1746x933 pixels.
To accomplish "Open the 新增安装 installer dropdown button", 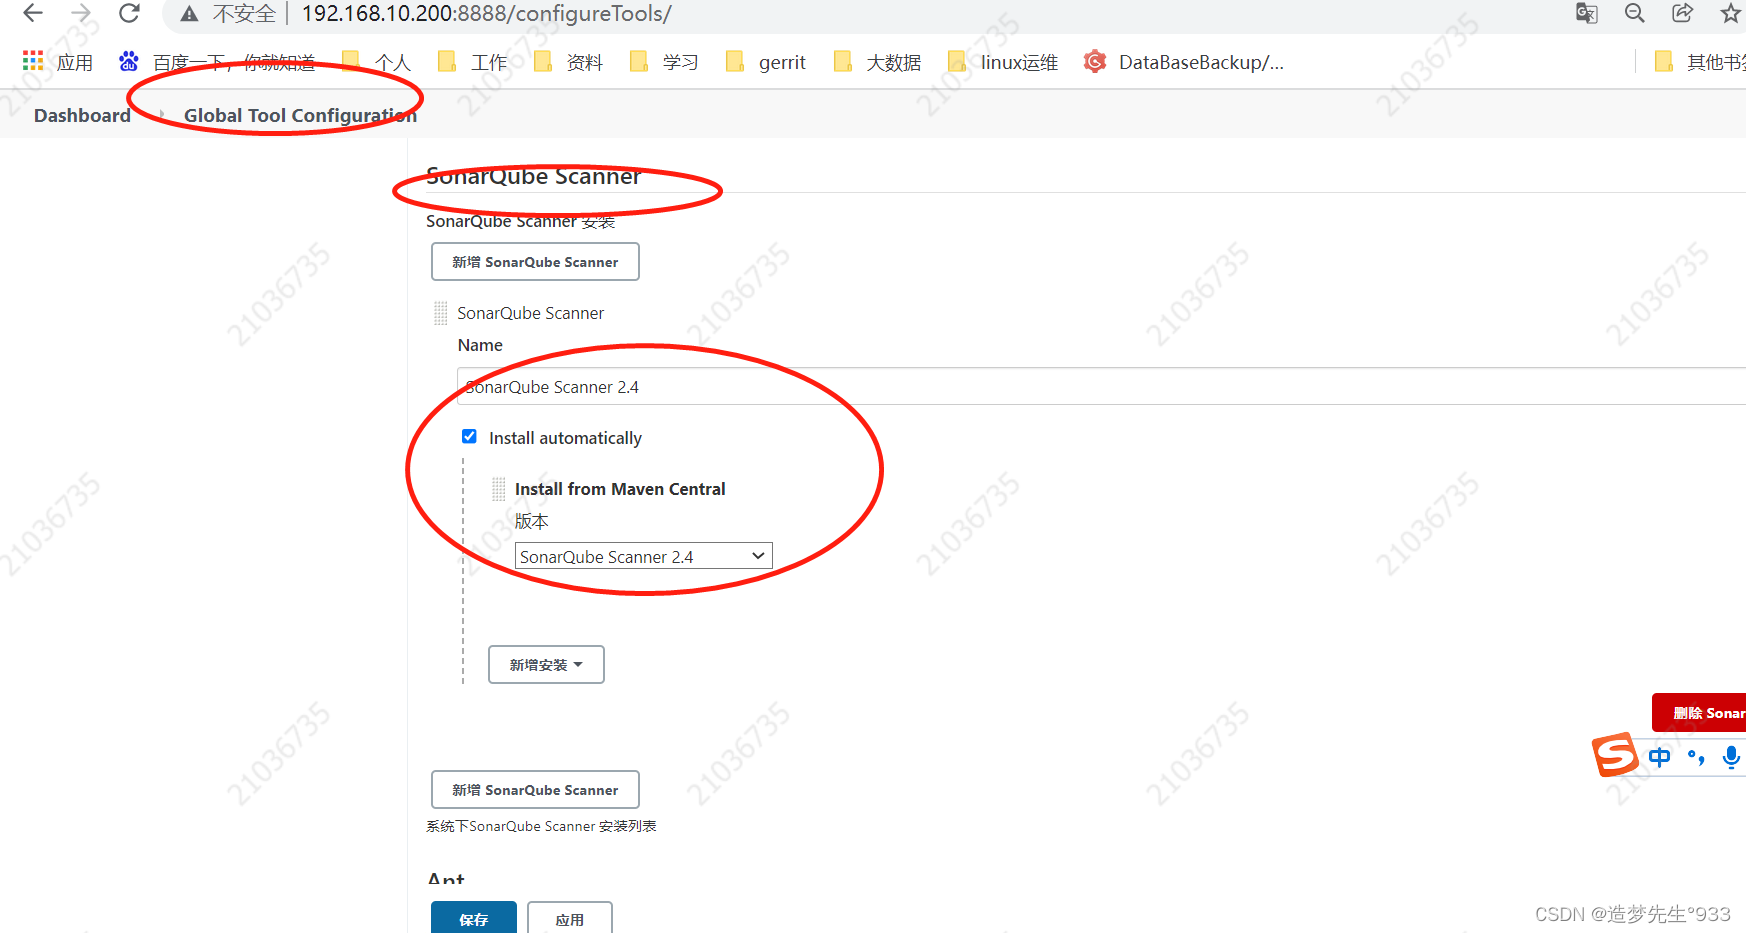I will click(x=546, y=664).
